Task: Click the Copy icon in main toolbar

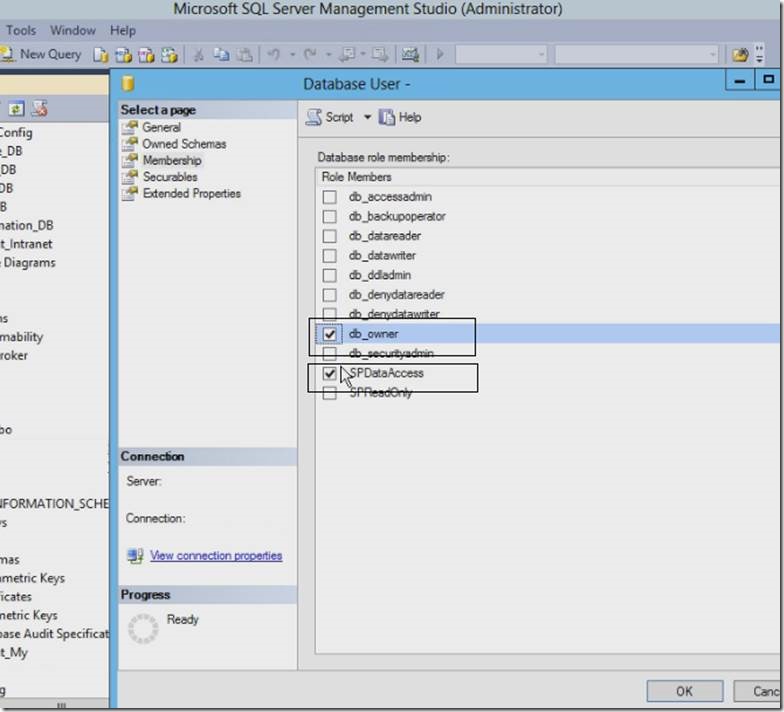Action: [x=221, y=54]
